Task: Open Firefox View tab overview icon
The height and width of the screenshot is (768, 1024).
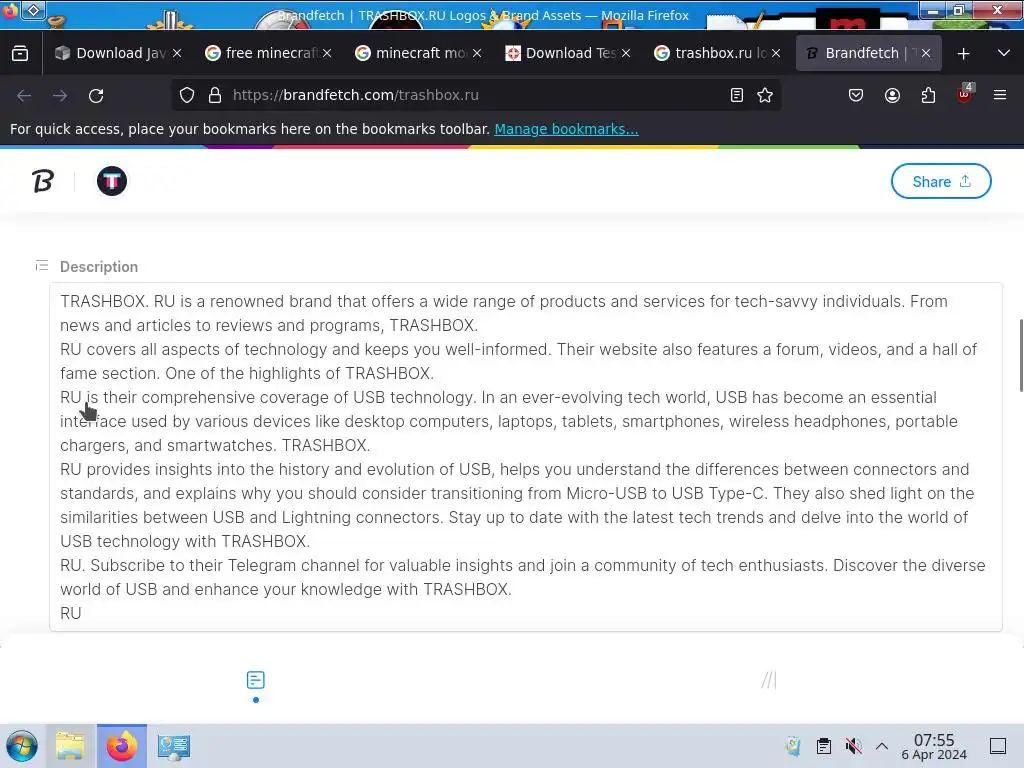Action: pos(20,54)
